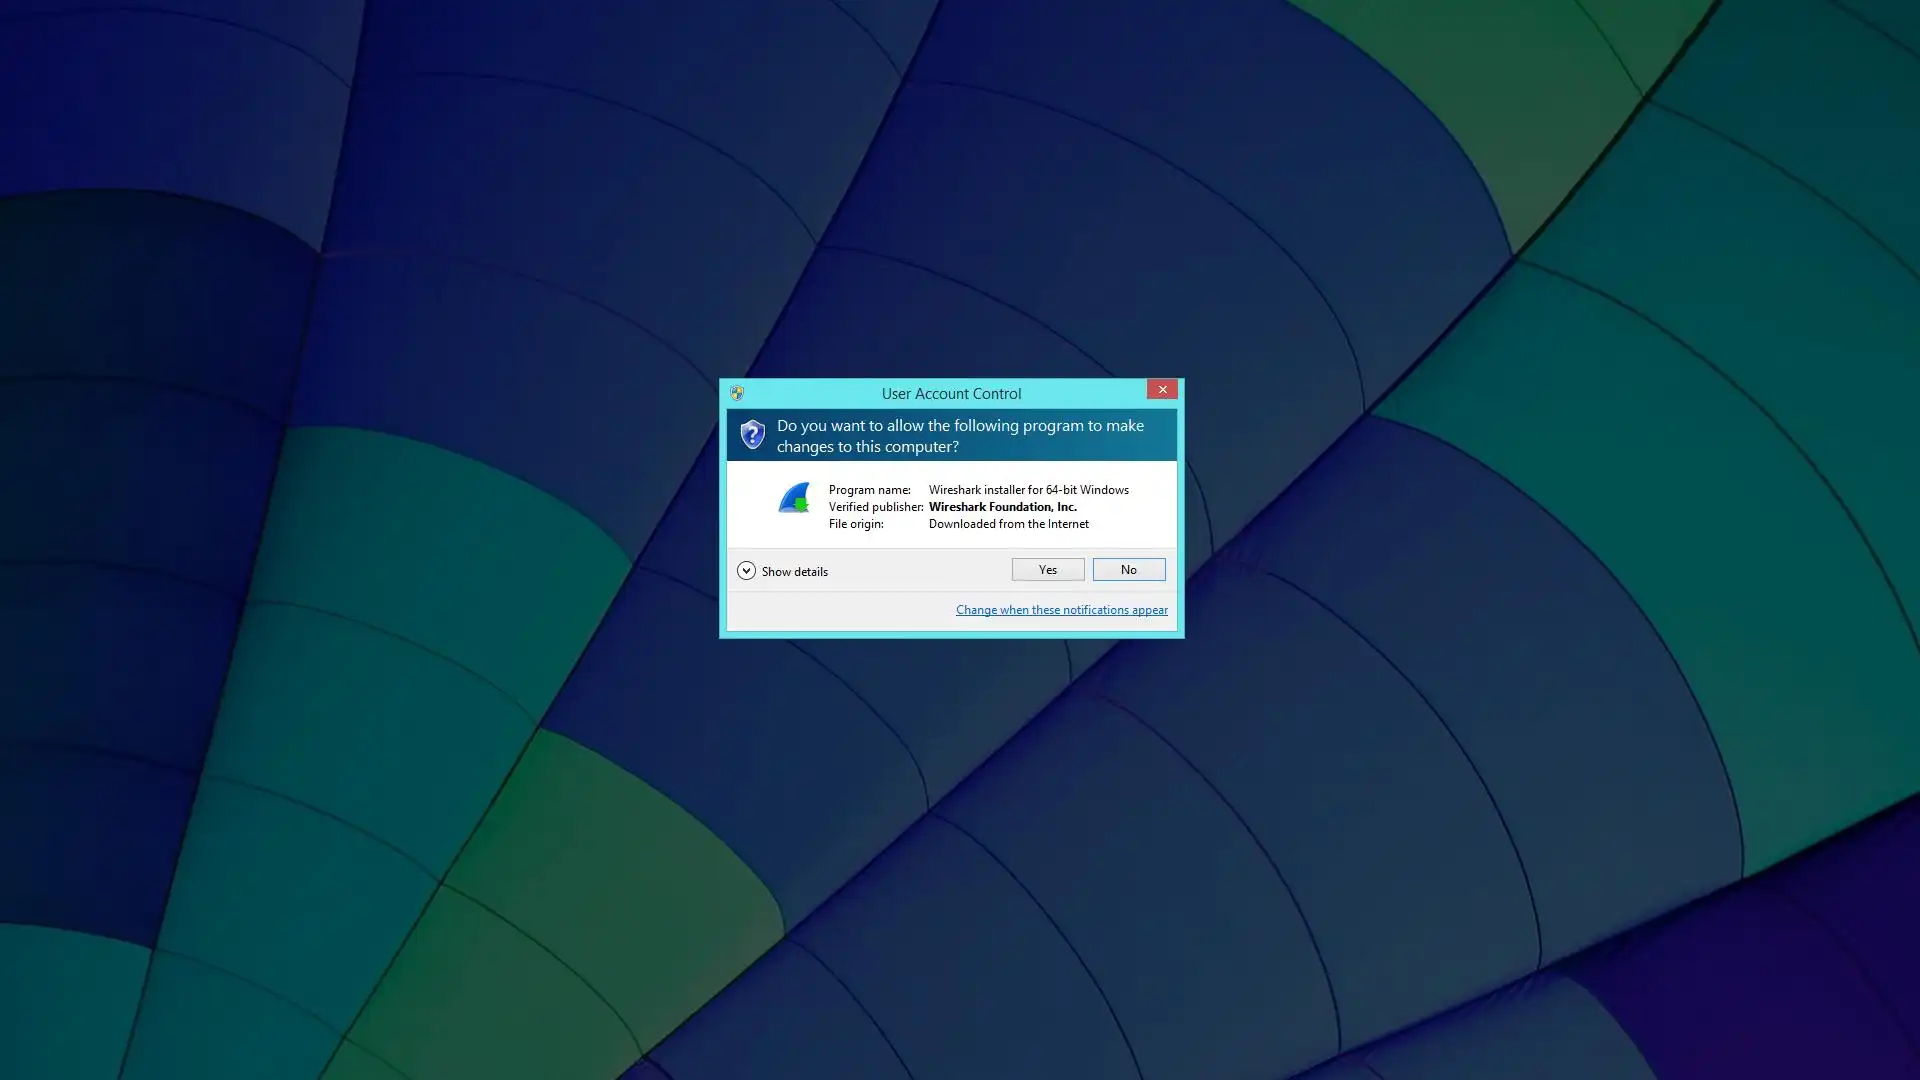Click the teal banner area behind the question
The image size is (1920, 1080).
[x=1162, y=447]
